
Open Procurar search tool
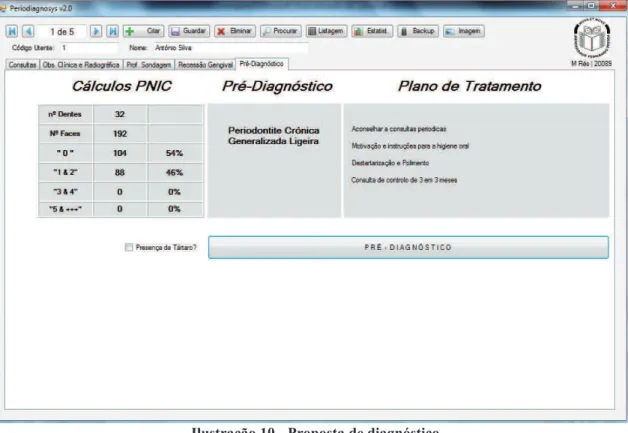tap(281, 31)
